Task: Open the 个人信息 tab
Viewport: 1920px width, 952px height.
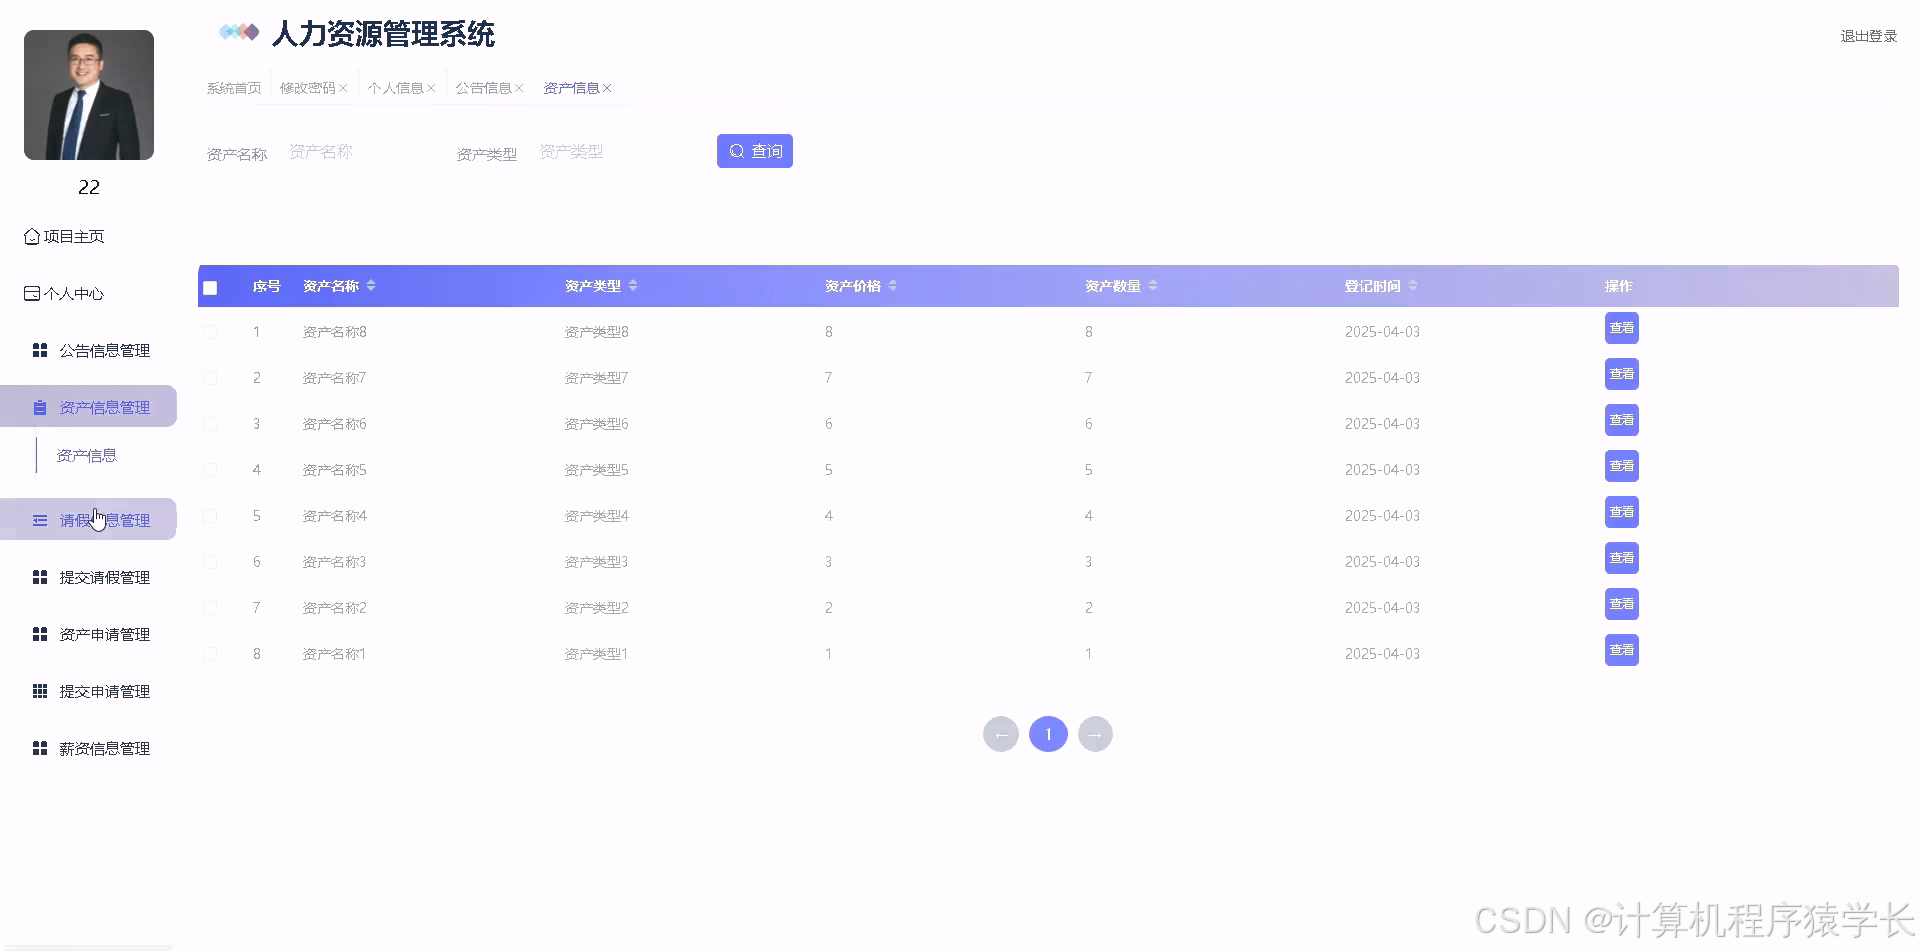Action: coord(396,87)
